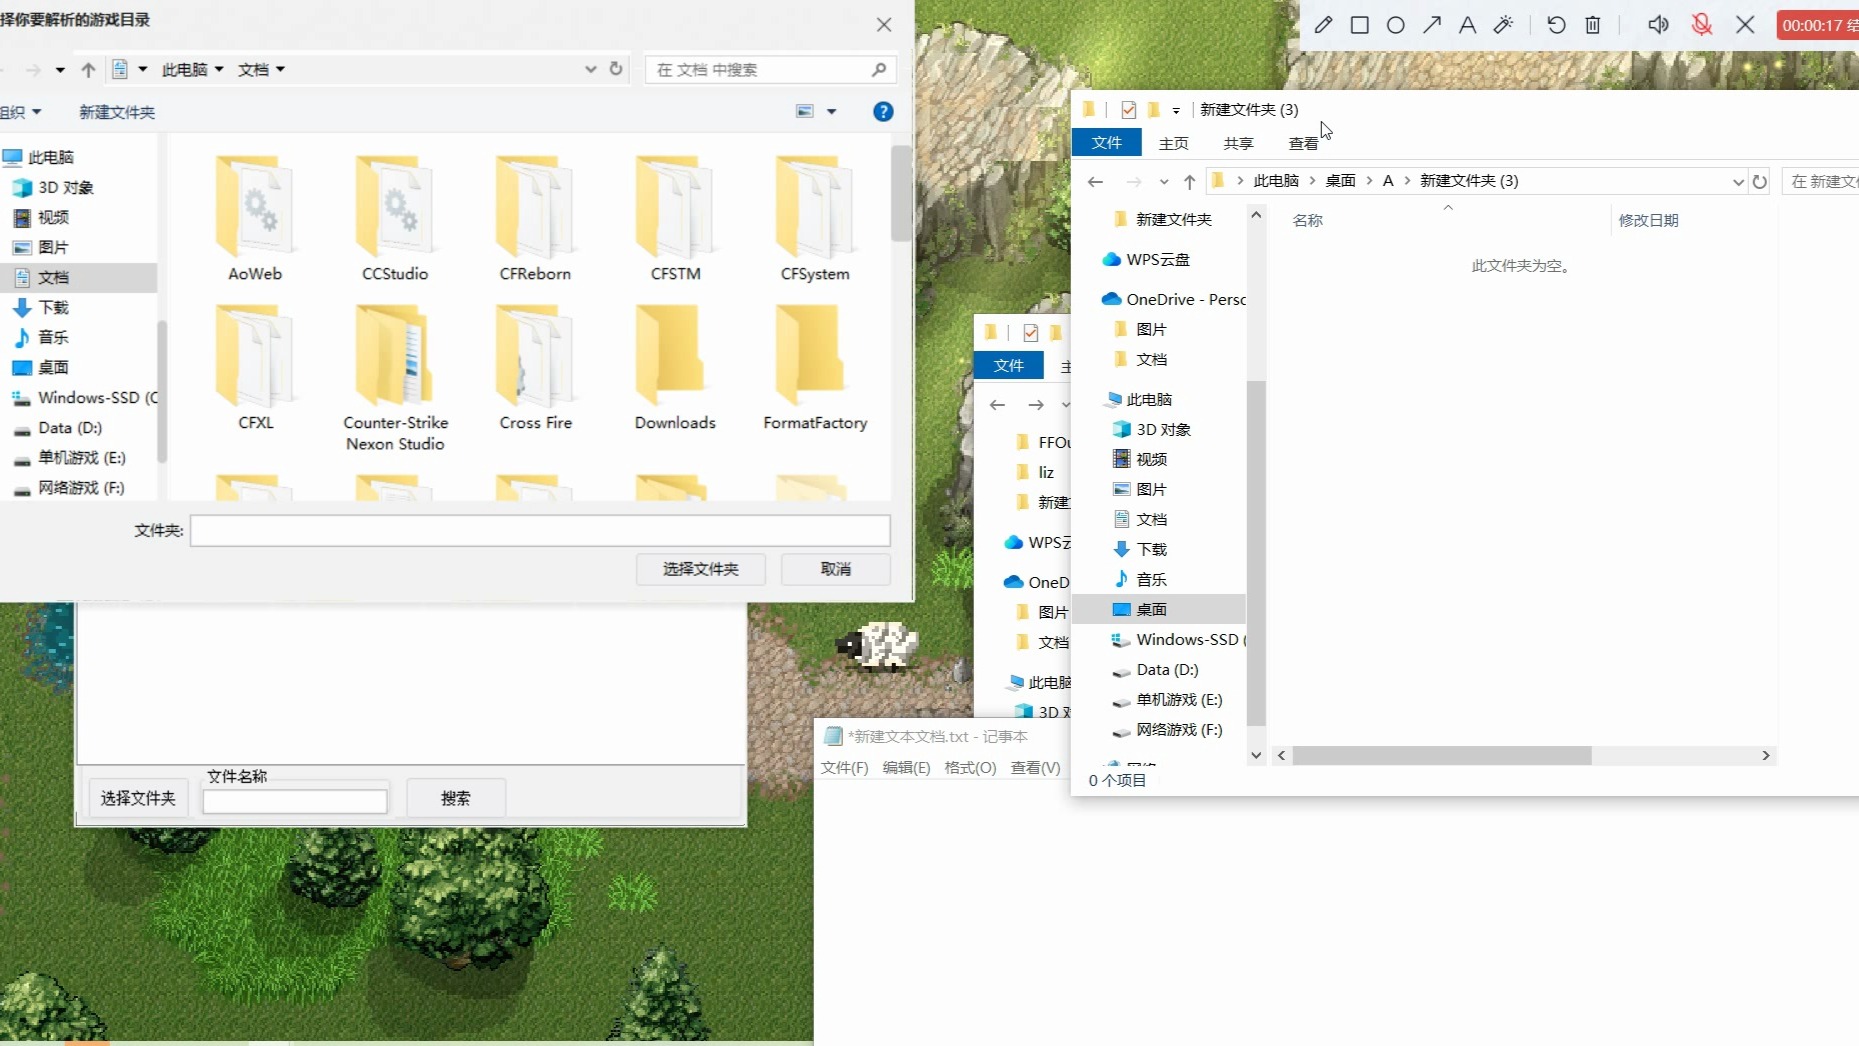Screen dimensions: 1859x1046
Task: Select the arrow annotation tool
Action: coord(1432,25)
